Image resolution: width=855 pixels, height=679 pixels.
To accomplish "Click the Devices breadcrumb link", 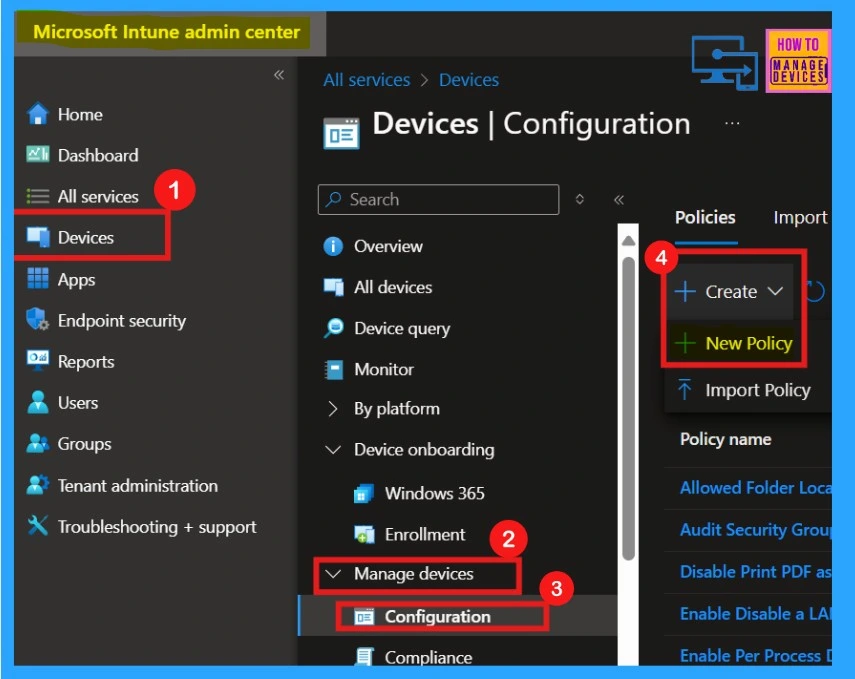I will point(469,80).
